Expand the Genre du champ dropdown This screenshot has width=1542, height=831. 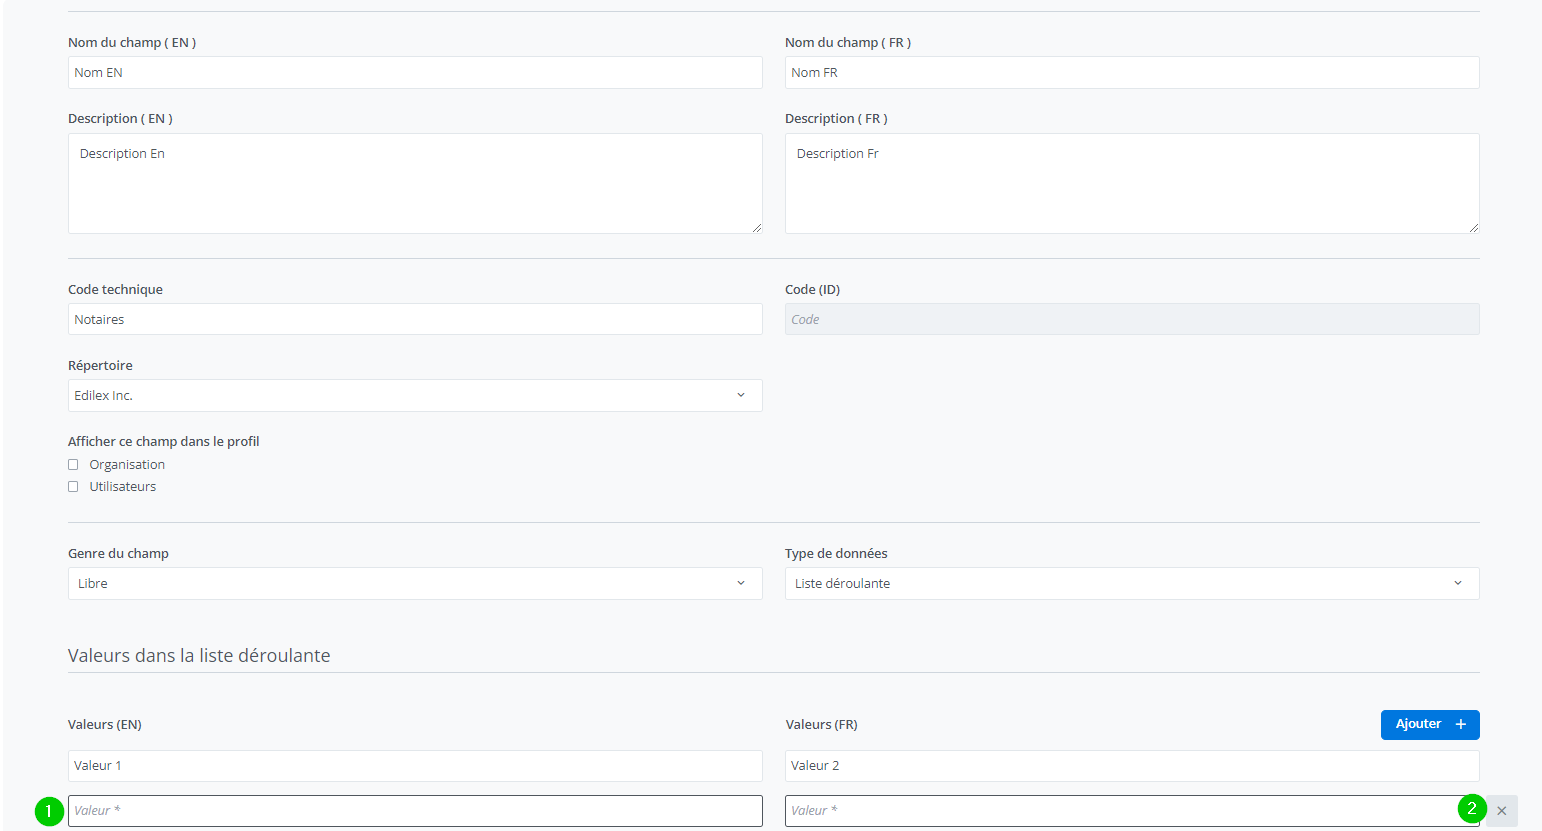coord(414,583)
